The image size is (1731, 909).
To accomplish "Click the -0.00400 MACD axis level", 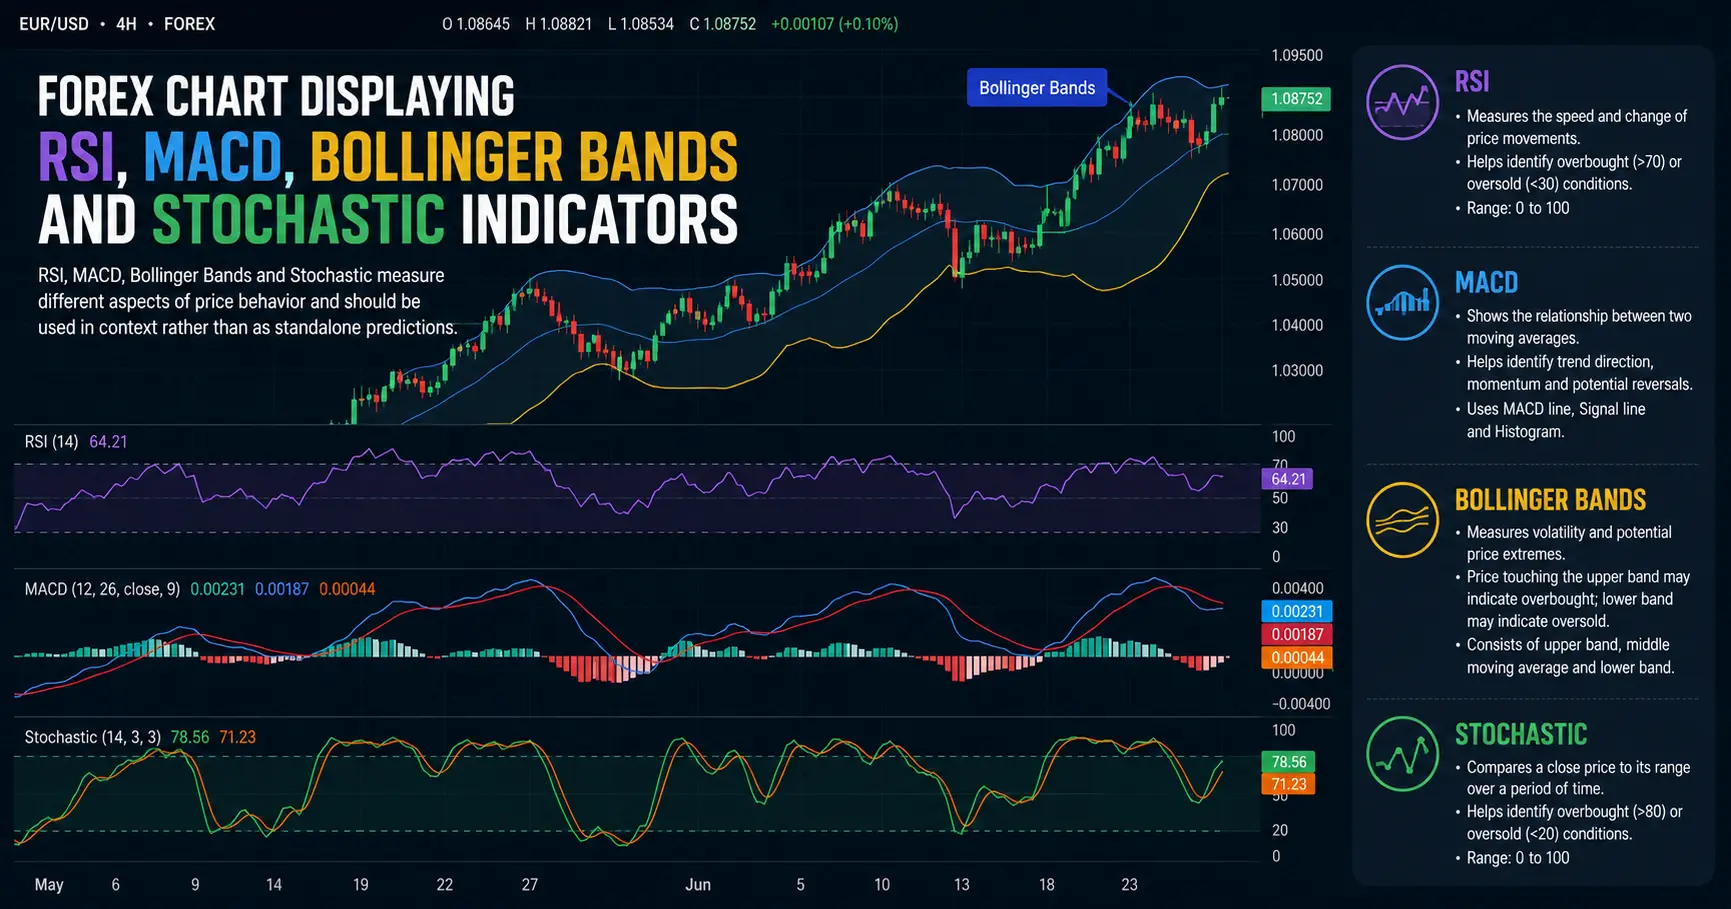I will pos(1301,704).
